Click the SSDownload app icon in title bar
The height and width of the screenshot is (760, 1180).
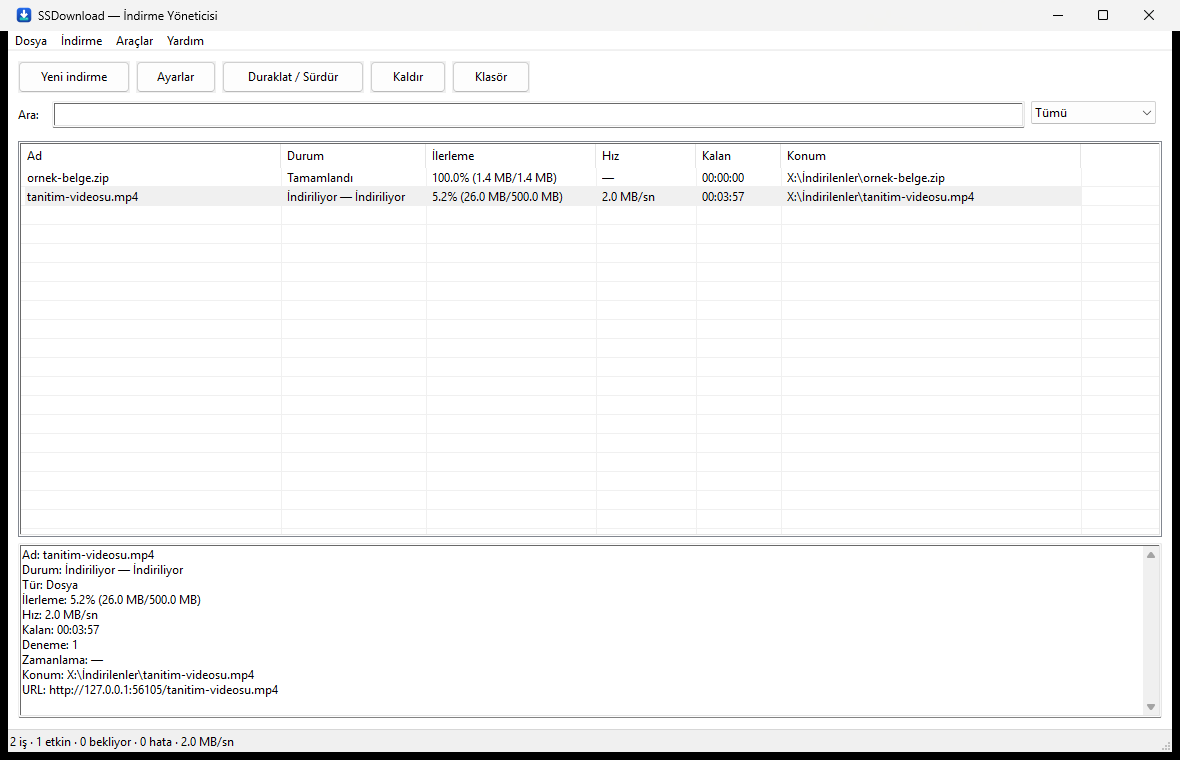(x=23, y=15)
